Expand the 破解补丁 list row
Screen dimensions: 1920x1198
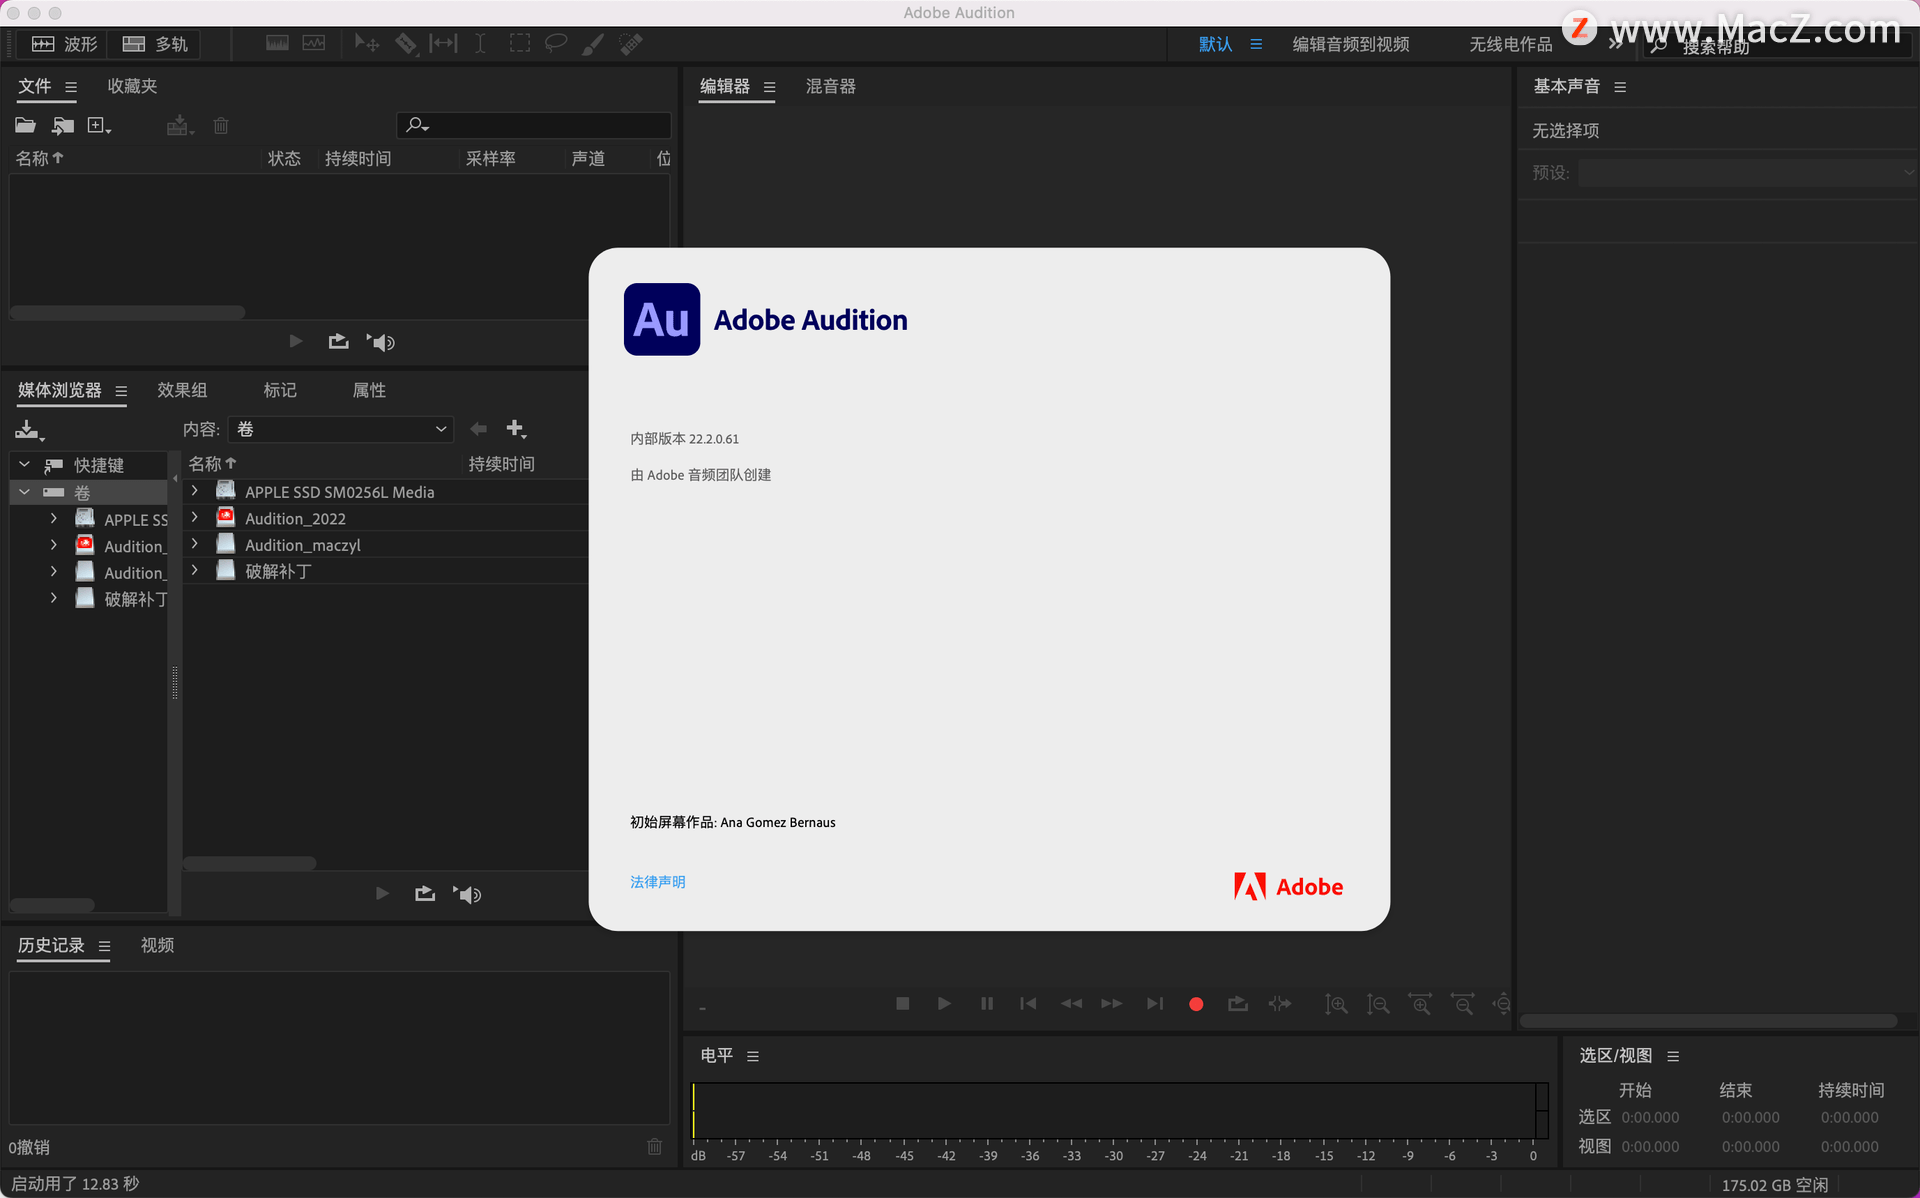click(x=195, y=570)
